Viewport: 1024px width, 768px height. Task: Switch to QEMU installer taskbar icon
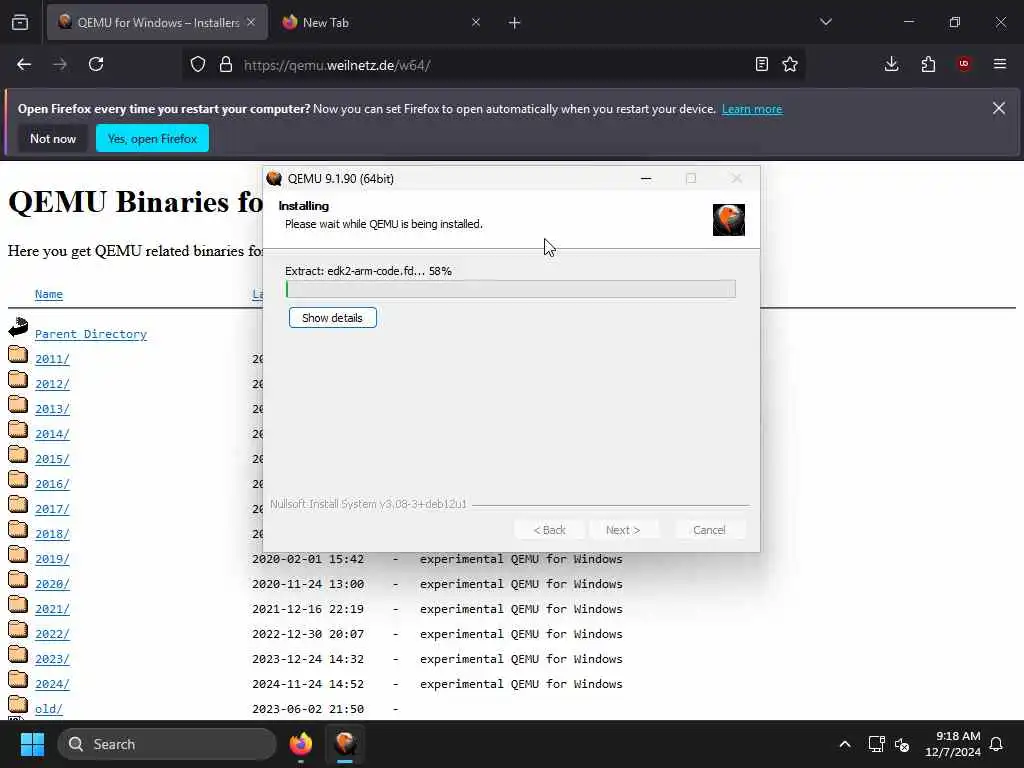pyautogui.click(x=345, y=744)
